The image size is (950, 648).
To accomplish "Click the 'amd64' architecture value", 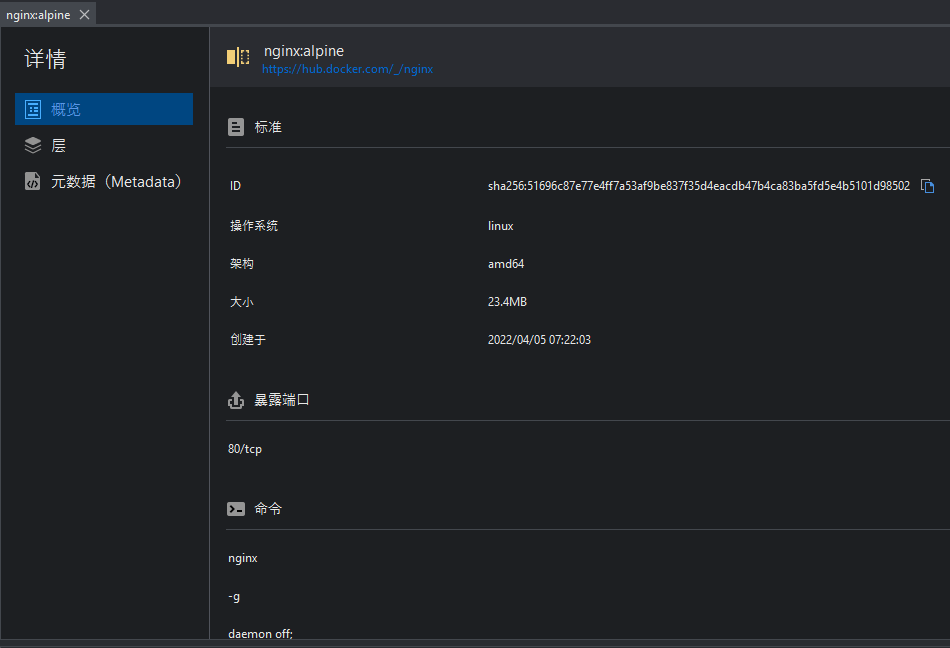I will tap(506, 264).
